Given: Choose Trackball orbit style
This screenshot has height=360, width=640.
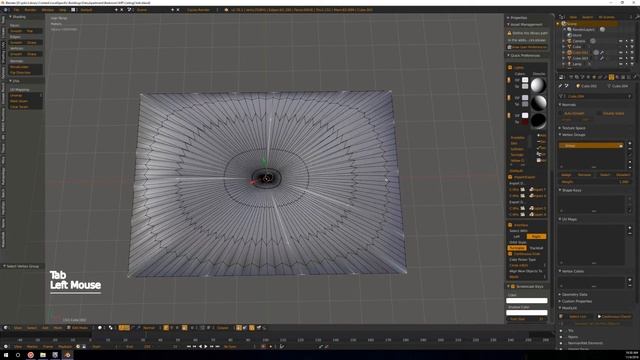Looking at the screenshot, I should (x=536, y=248).
